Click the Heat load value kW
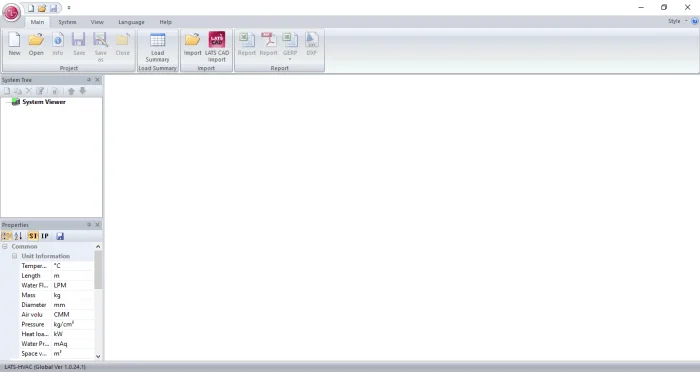Image resolution: width=700 pixels, height=372 pixels. (73, 334)
